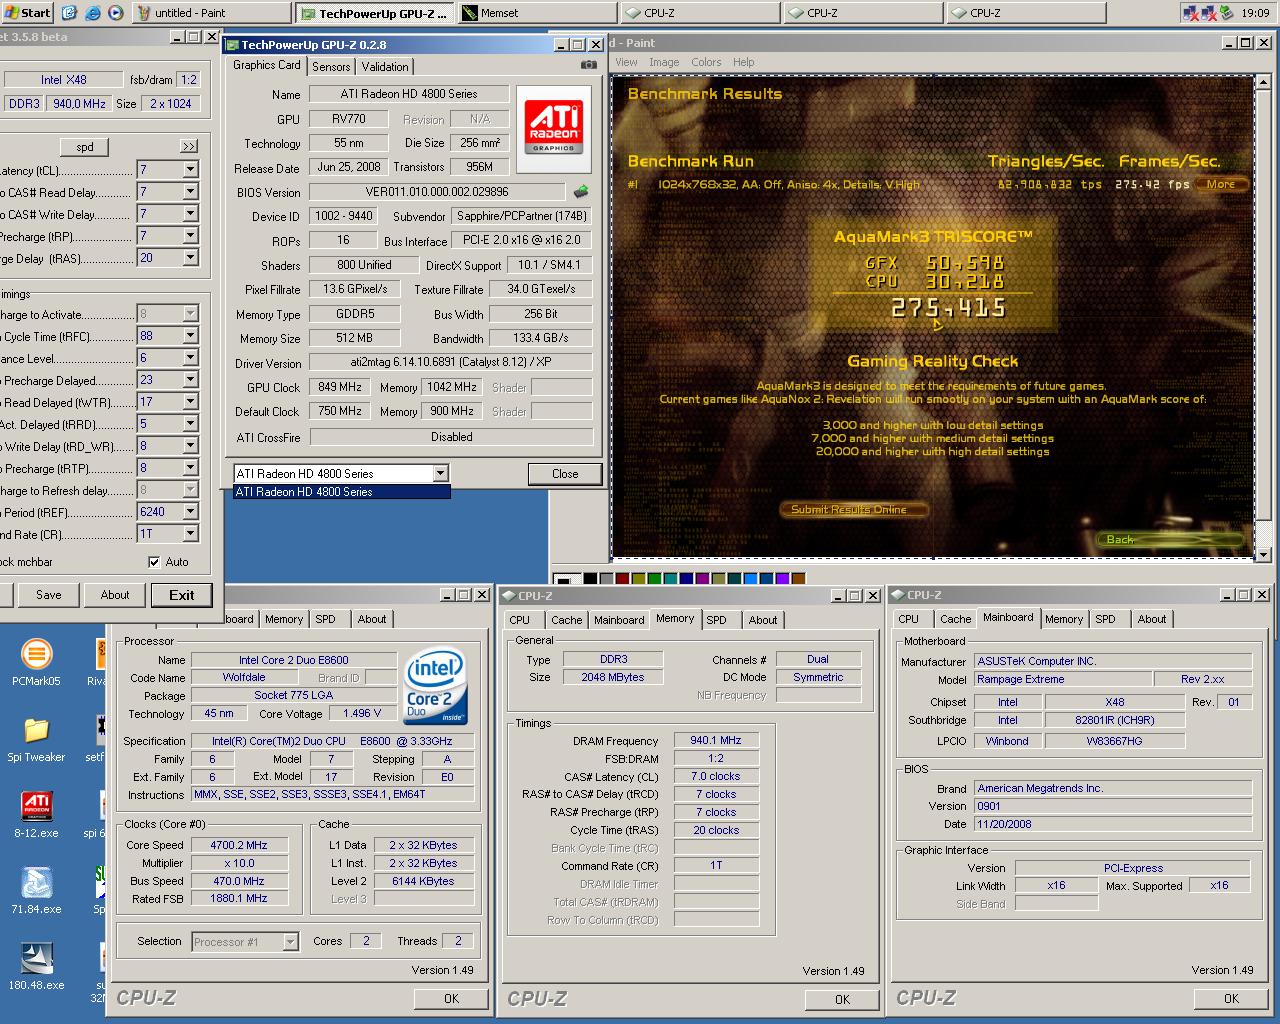Image resolution: width=1280 pixels, height=1024 pixels.
Task: Pick the black color swatch in Paint palette
Action: coord(590,579)
